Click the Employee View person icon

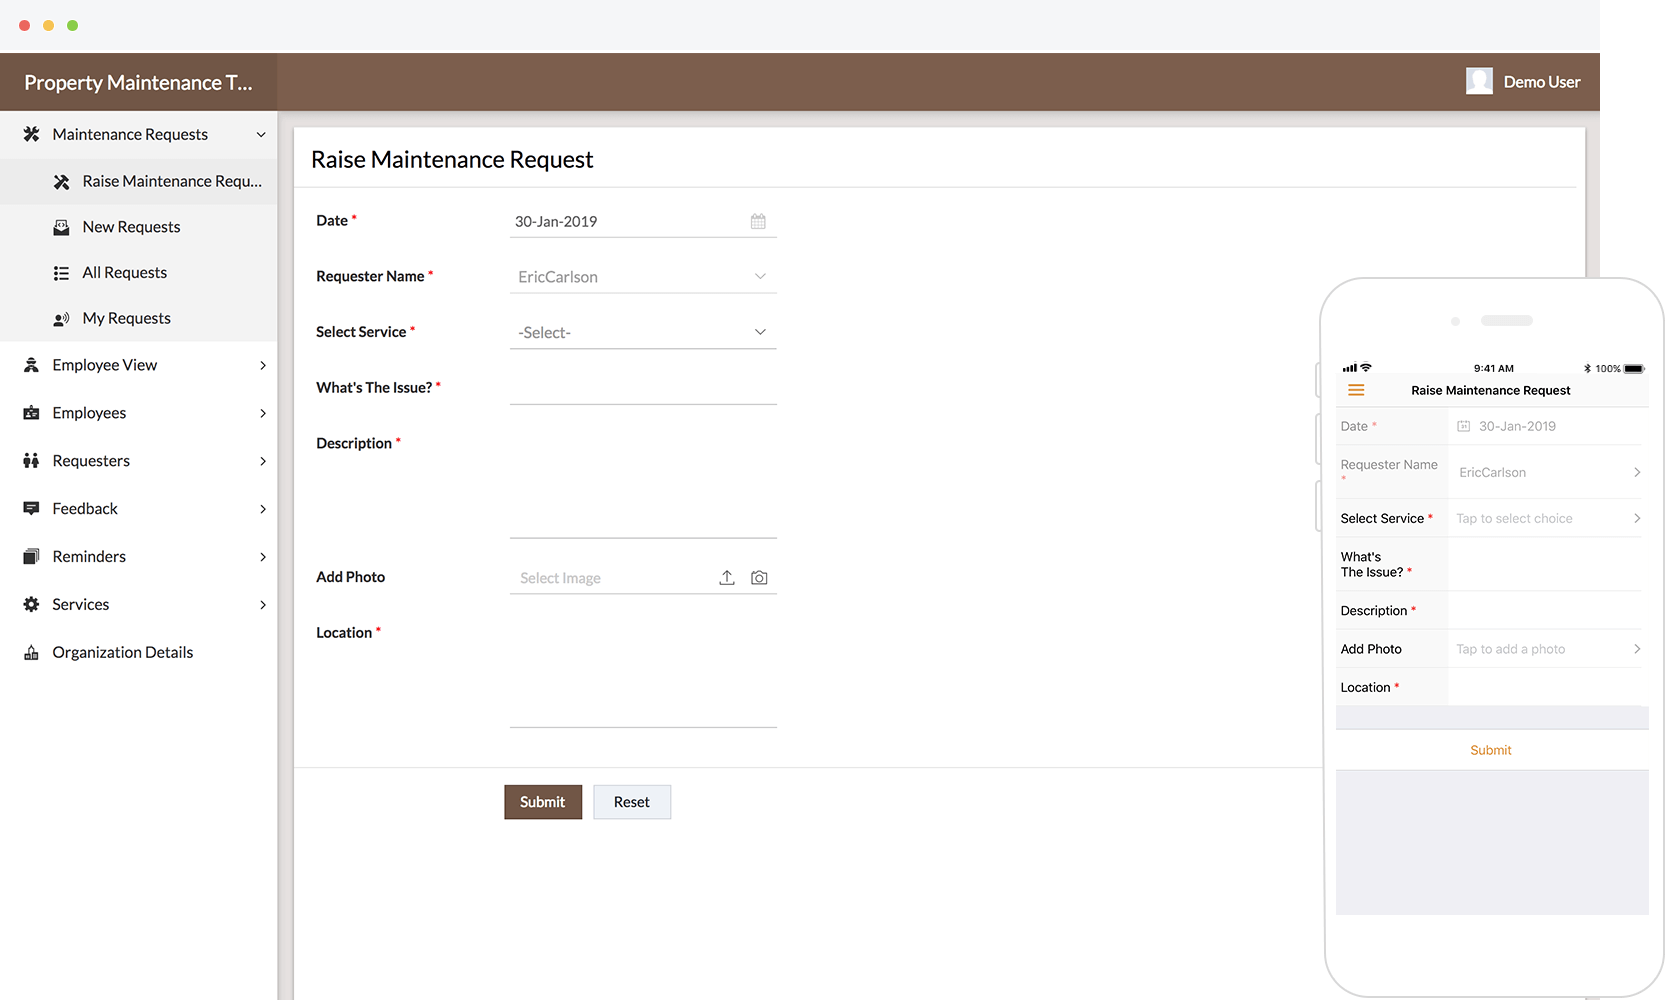[31, 365]
